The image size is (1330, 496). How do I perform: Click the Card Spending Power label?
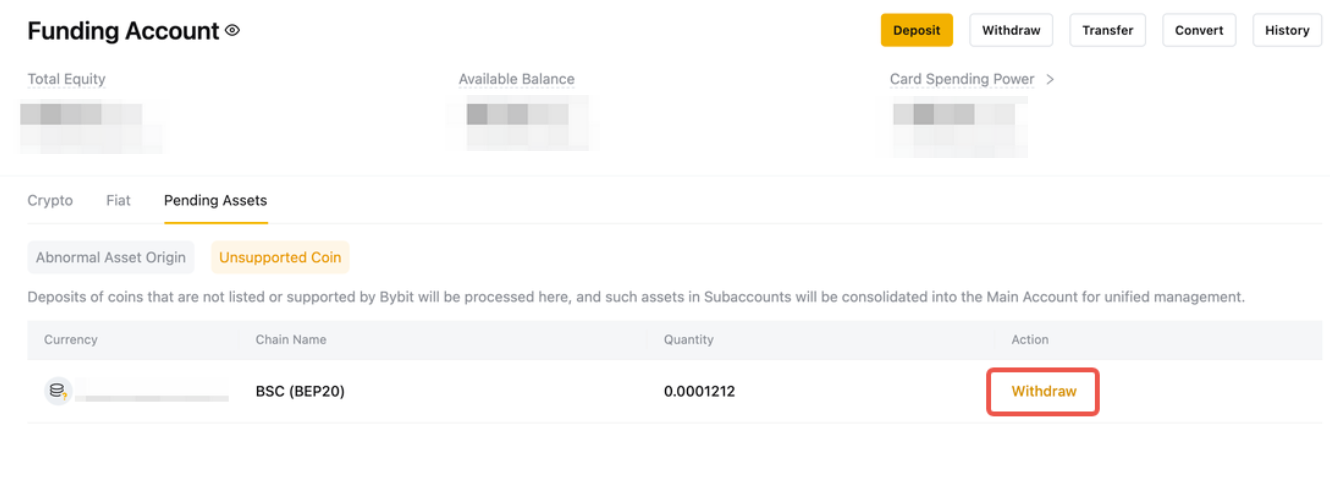point(962,79)
